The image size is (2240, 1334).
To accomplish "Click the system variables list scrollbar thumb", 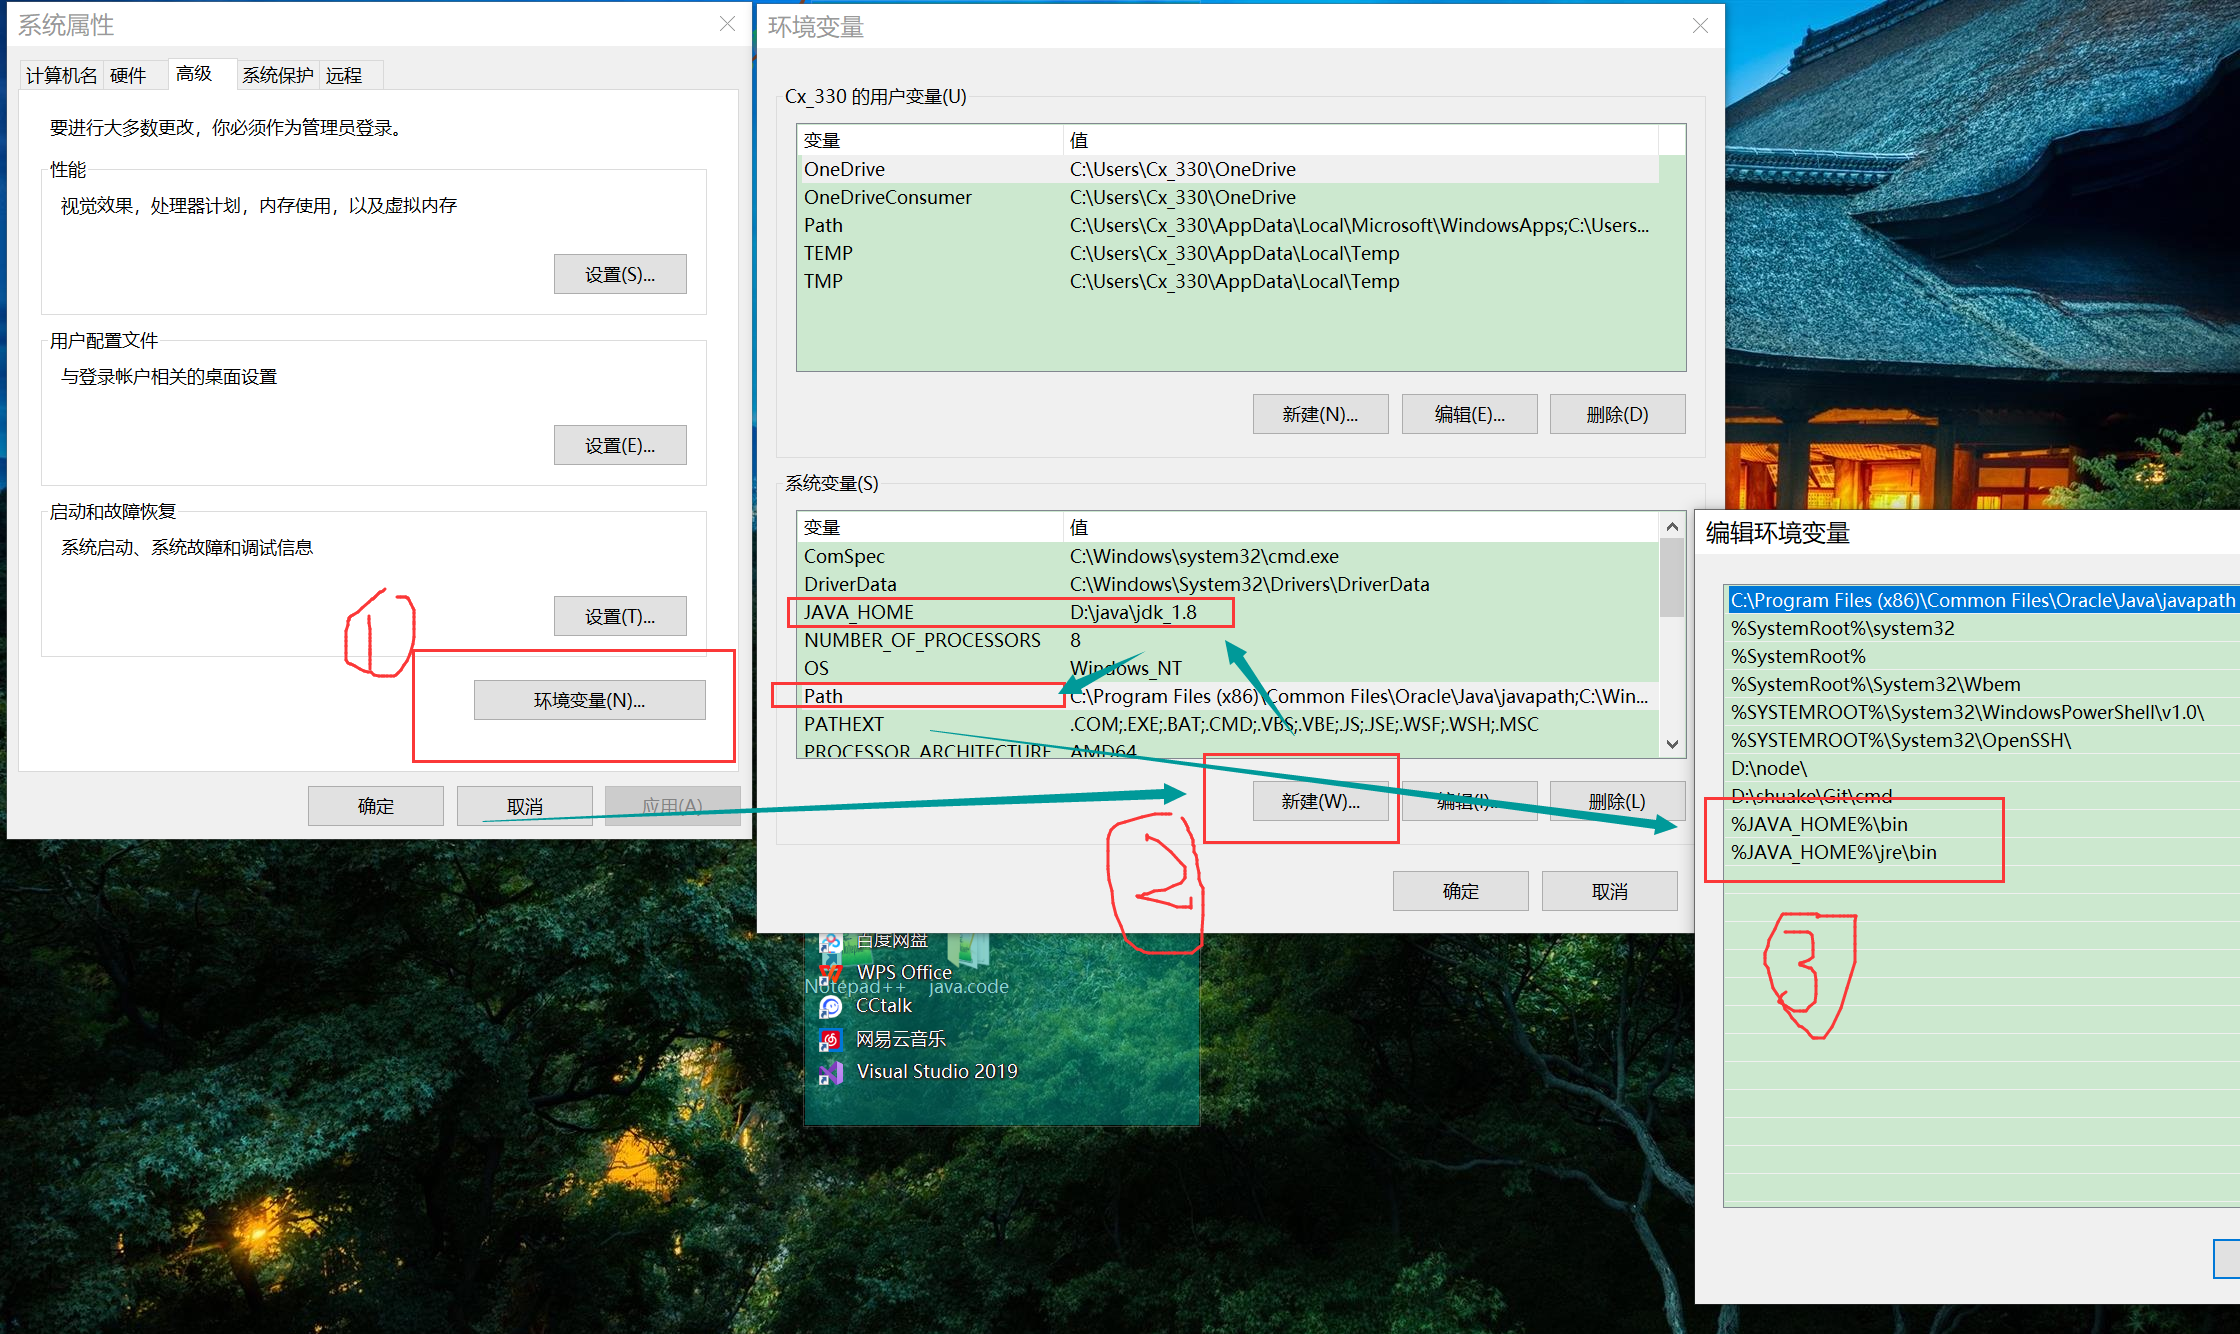I will click(1672, 578).
